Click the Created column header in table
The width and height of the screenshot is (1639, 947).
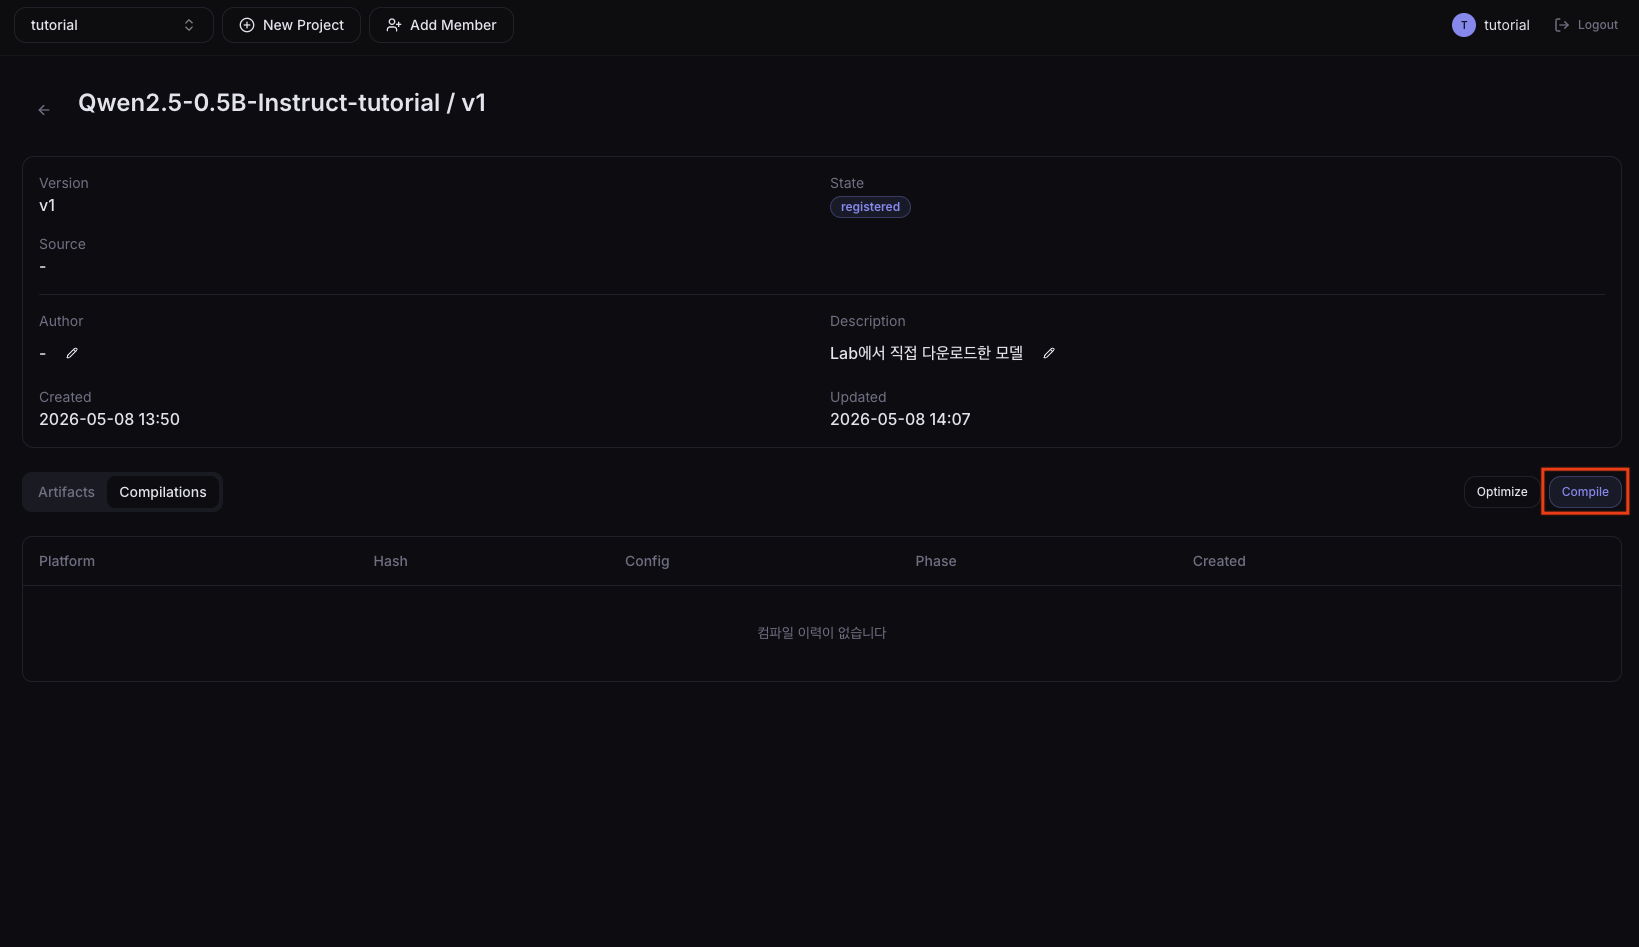pos(1219,561)
